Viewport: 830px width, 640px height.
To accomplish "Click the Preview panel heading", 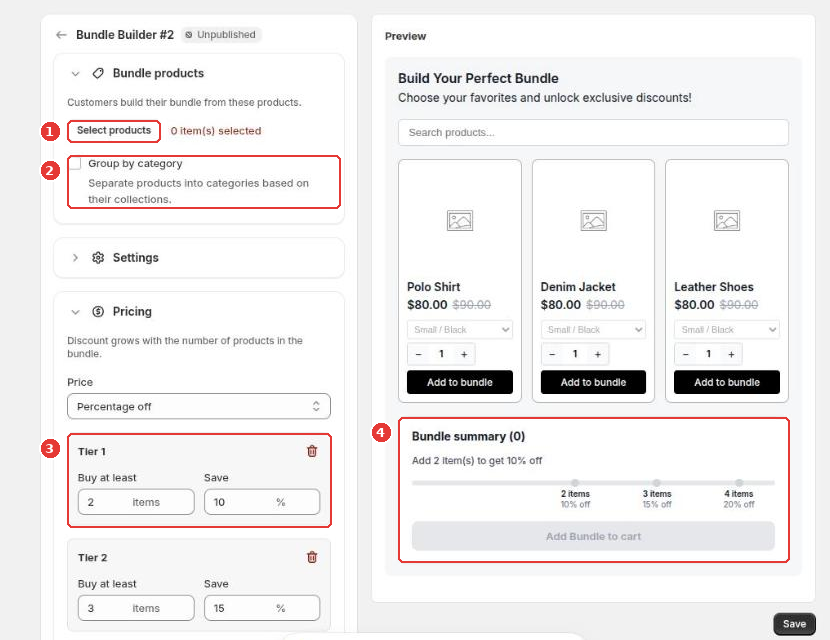I will pyautogui.click(x=405, y=36).
